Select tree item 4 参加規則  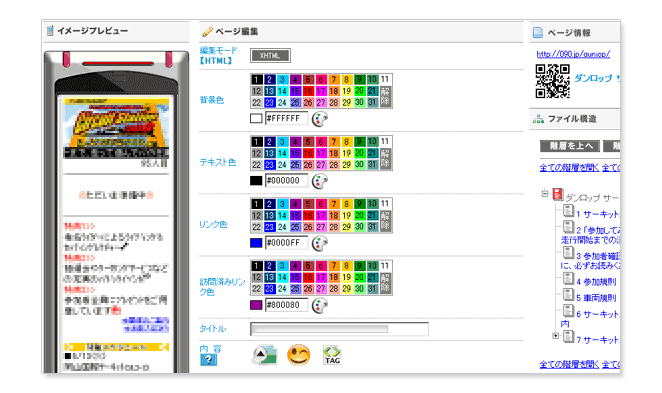[x=596, y=282]
